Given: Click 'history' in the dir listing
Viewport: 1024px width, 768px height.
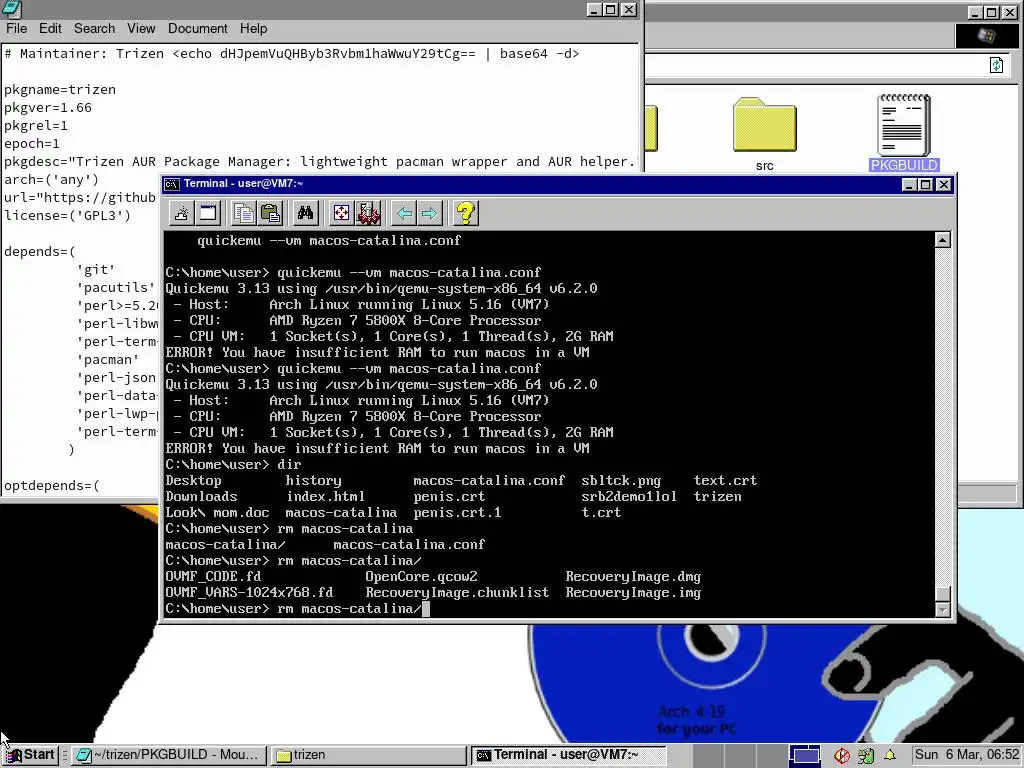Looking at the screenshot, I should 313,481.
